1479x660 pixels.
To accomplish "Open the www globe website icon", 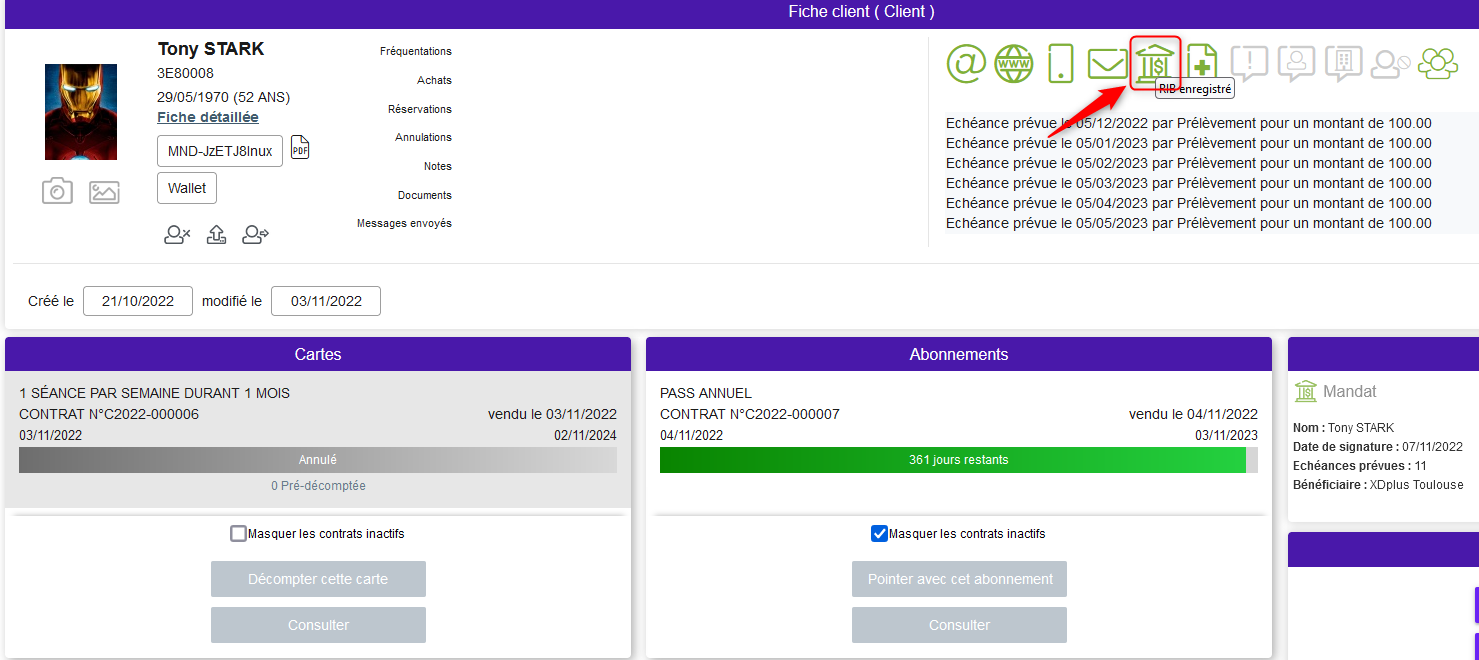I will tap(1014, 63).
